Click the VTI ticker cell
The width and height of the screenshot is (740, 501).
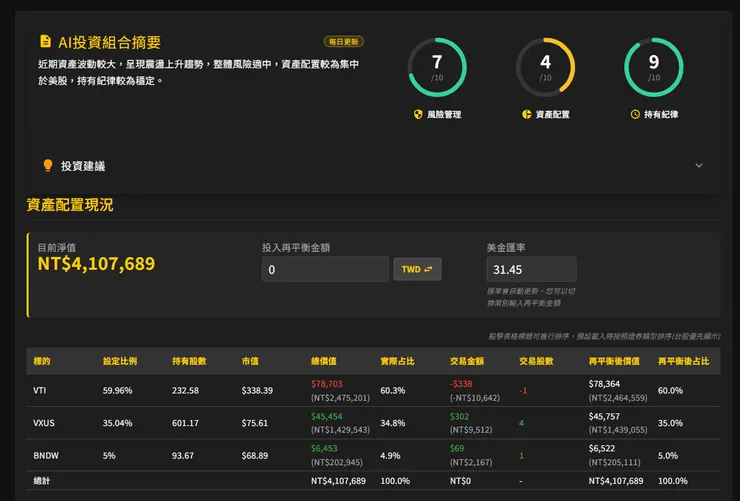[40, 391]
